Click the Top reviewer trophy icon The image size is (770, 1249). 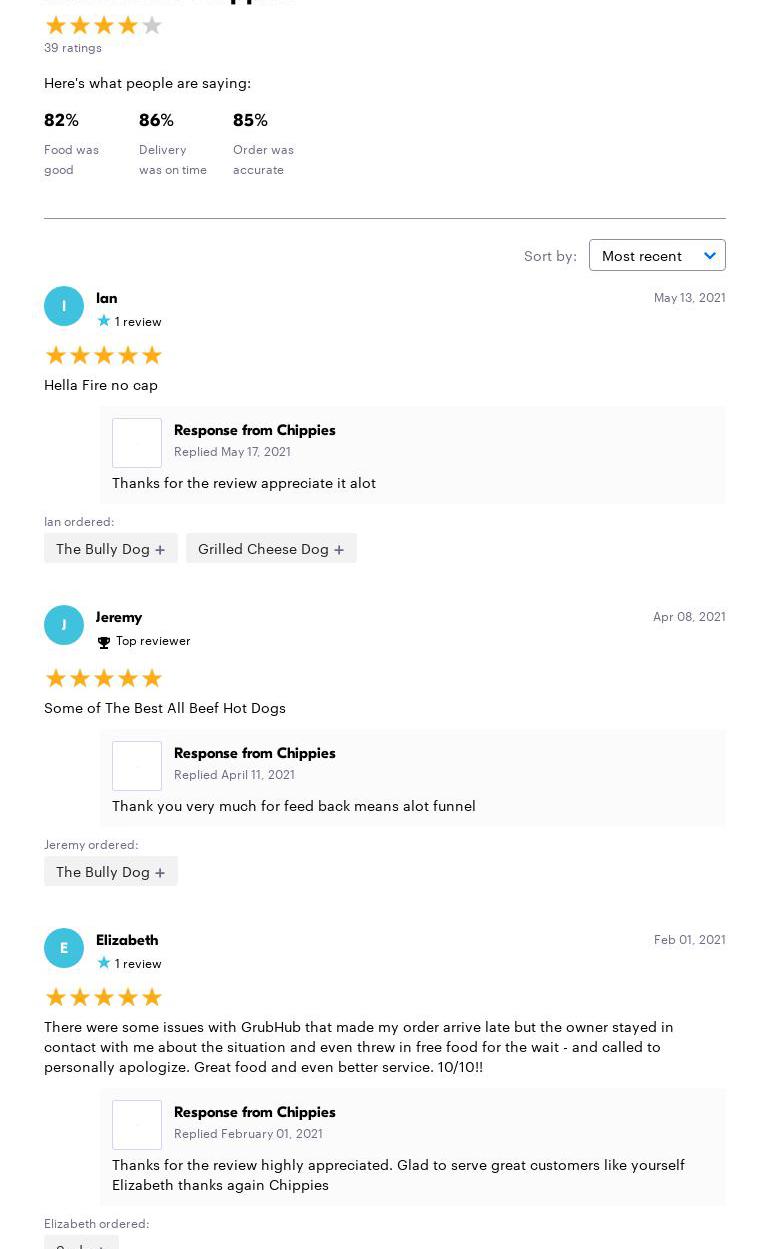point(104,642)
